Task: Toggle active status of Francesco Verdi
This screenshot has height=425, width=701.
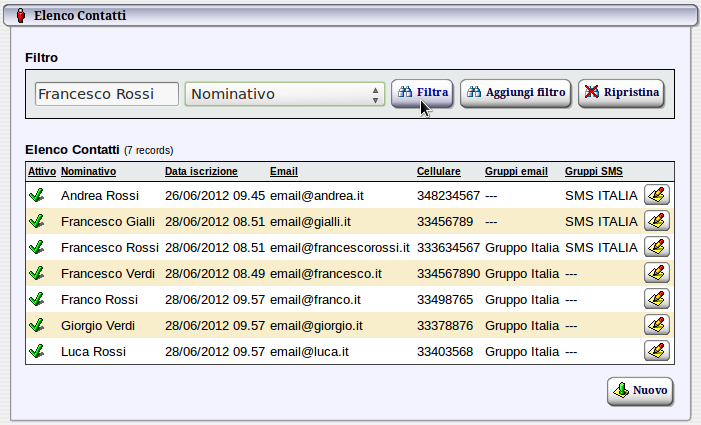Action: [x=37, y=273]
